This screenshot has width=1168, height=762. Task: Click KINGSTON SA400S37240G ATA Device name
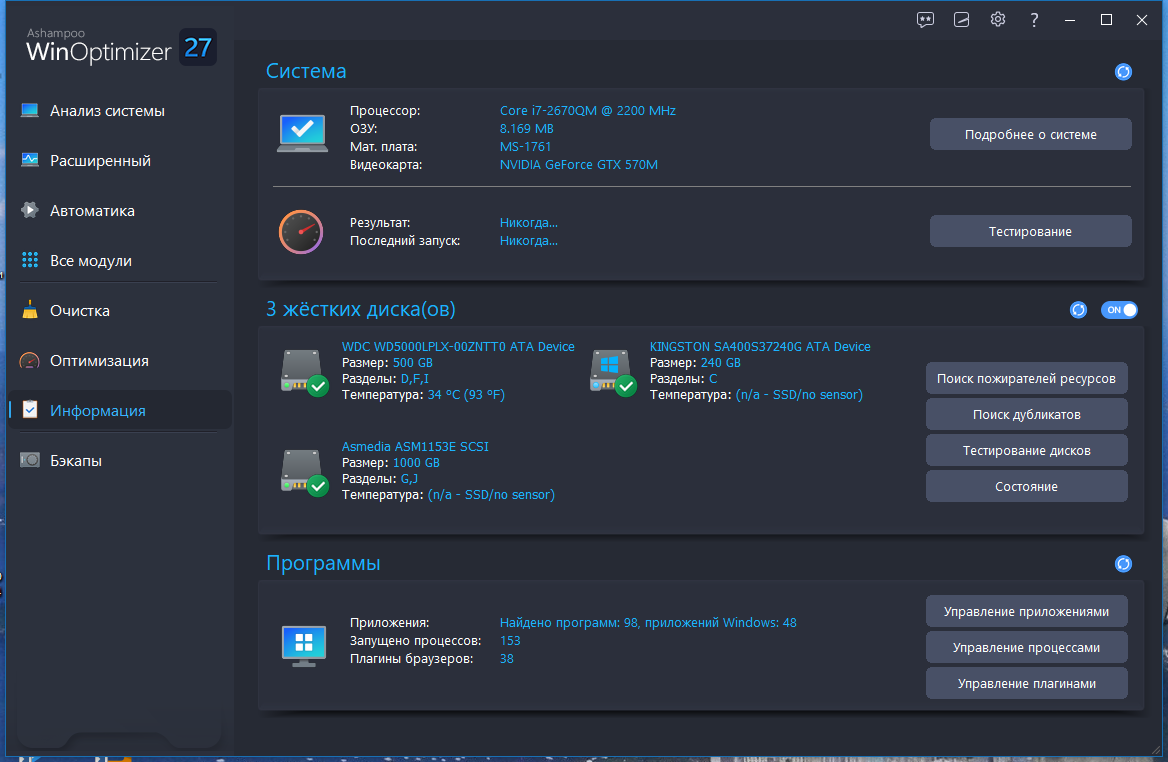click(760, 346)
